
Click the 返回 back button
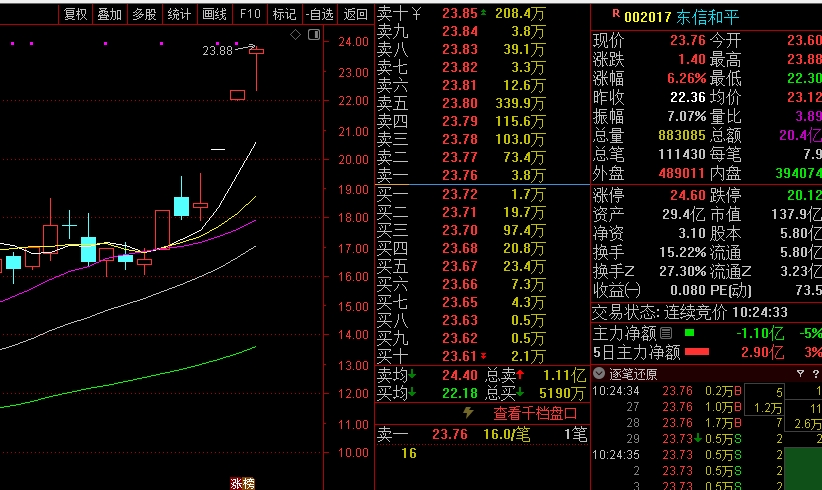[x=355, y=14]
